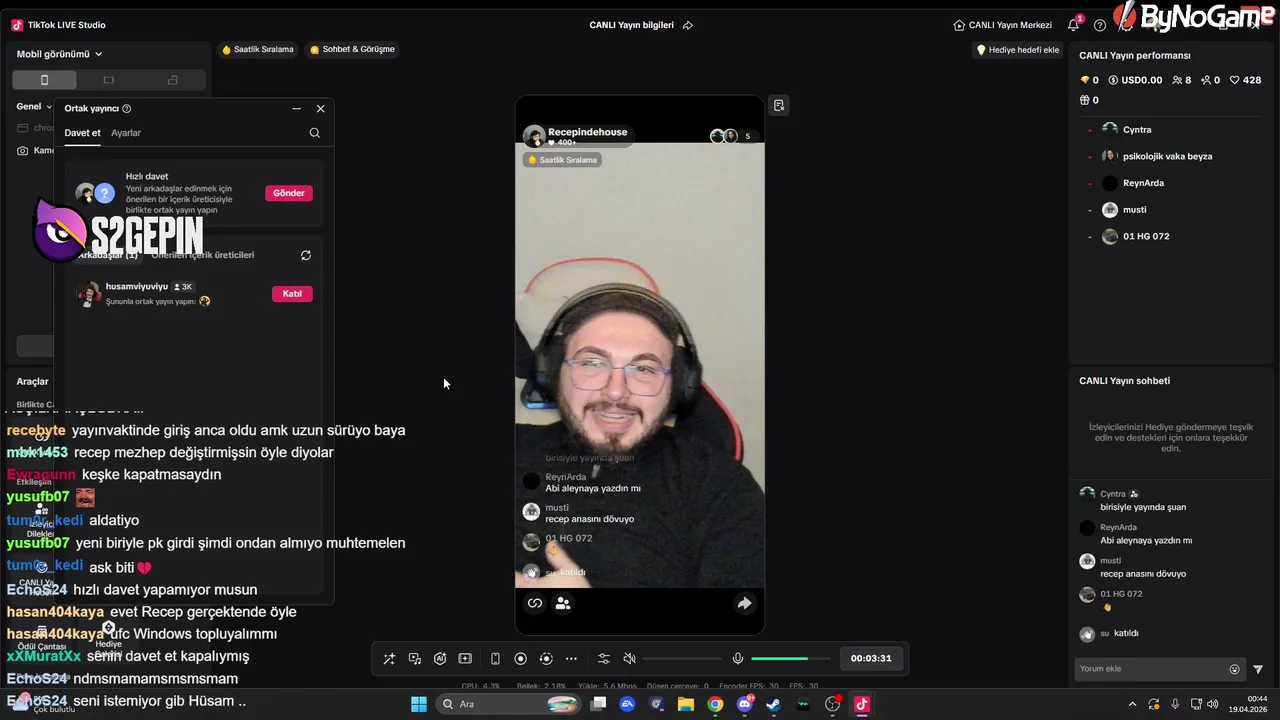Open the help question mark icon
The width and height of the screenshot is (1280, 720).
point(1100,25)
